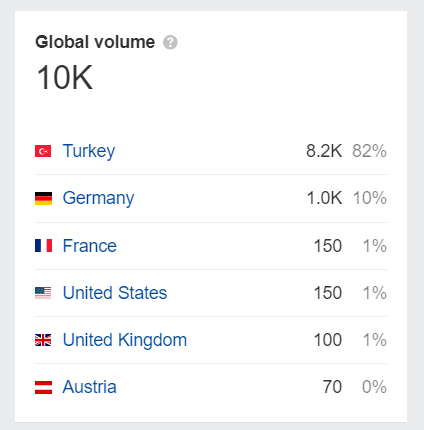Open the France country link

[x=90, y=246]
